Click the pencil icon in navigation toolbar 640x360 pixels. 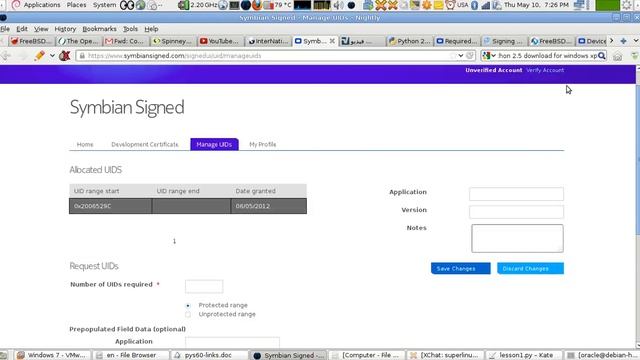click(x=40, y=56)
